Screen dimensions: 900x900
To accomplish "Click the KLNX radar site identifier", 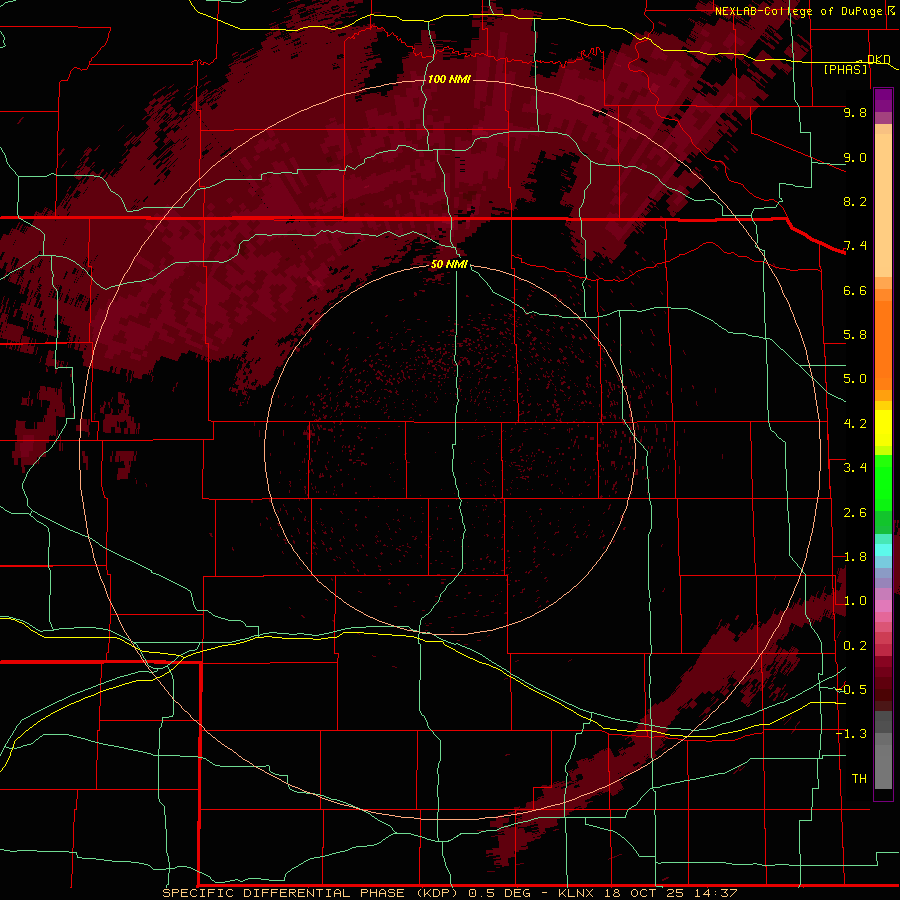I will pyautogui.click(x=578, y=893).
